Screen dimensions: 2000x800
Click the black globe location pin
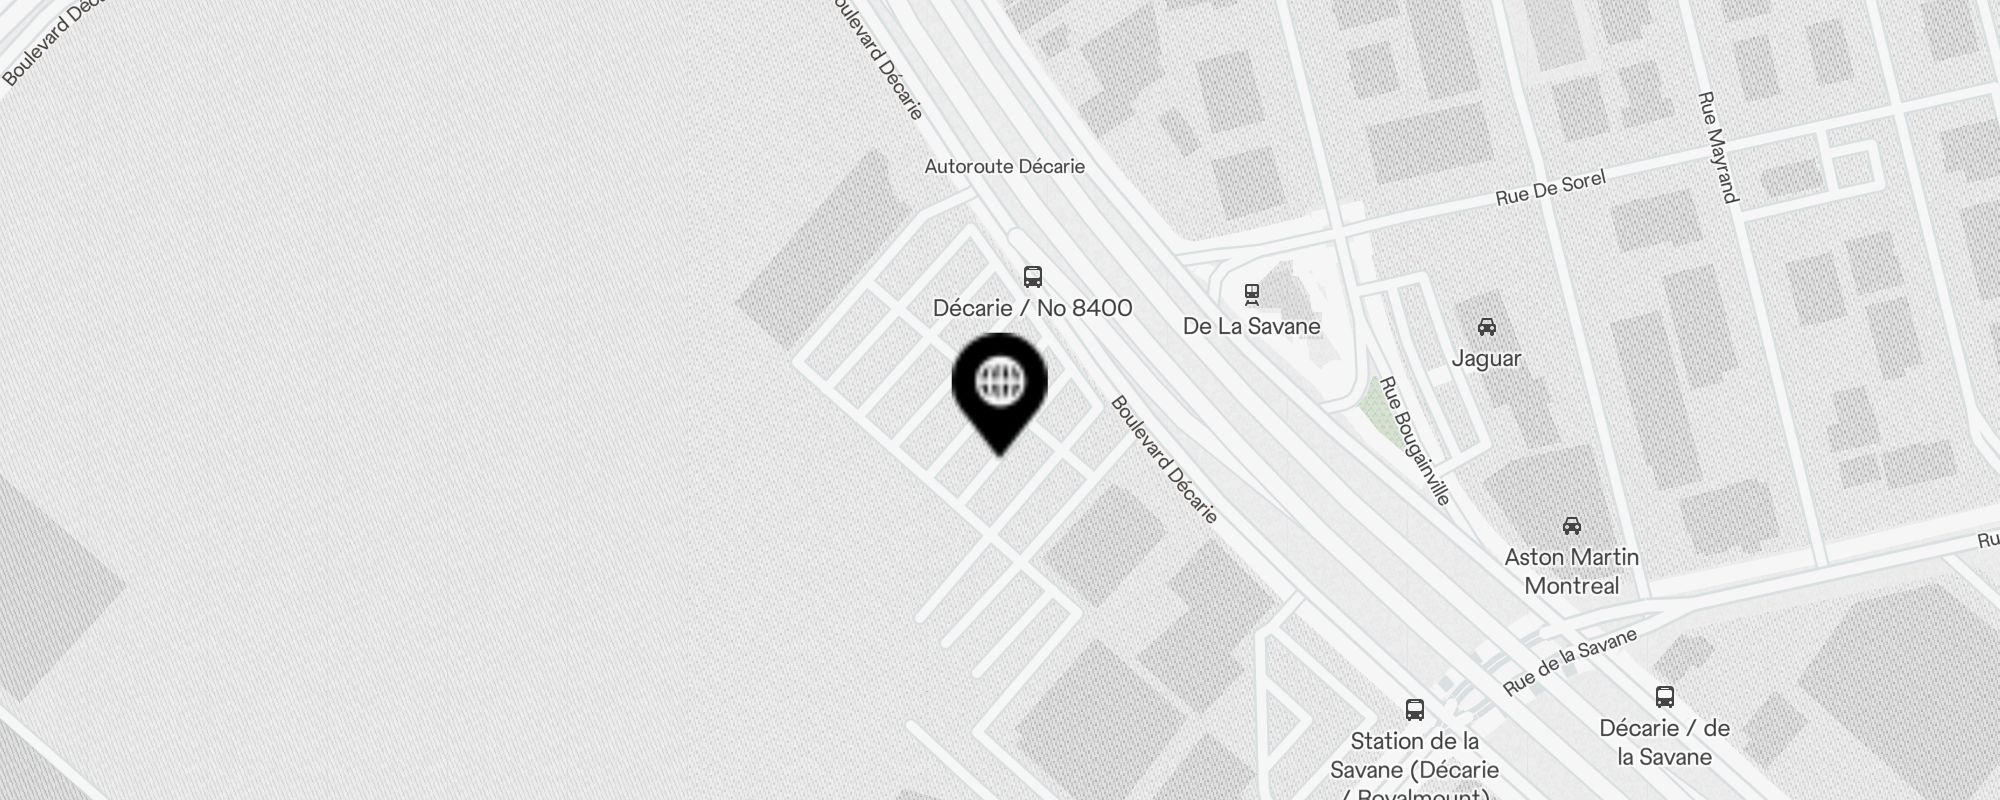point(1000,392)
